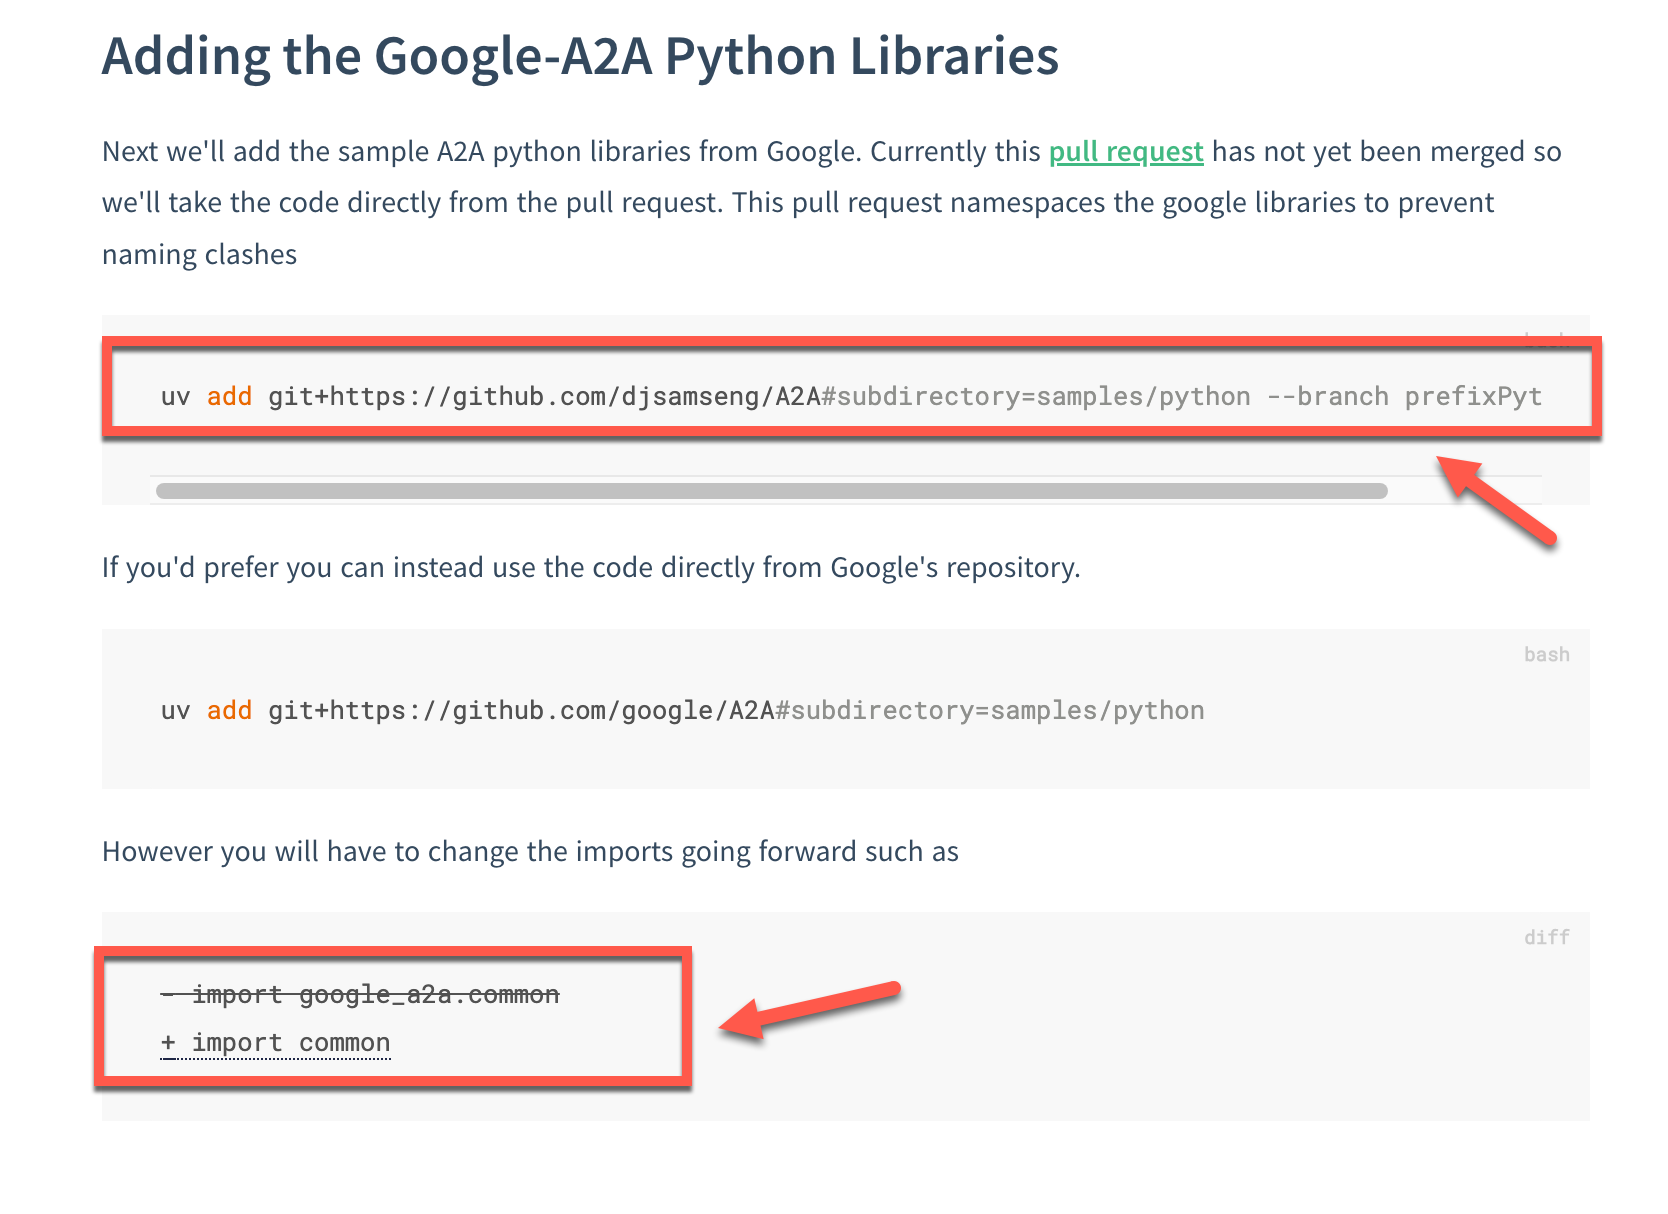1668x1214 pixels.
Task: Click the orange "add" keyword in the google/A2A command
Action: pyautogui.click(x=229, y=711)
